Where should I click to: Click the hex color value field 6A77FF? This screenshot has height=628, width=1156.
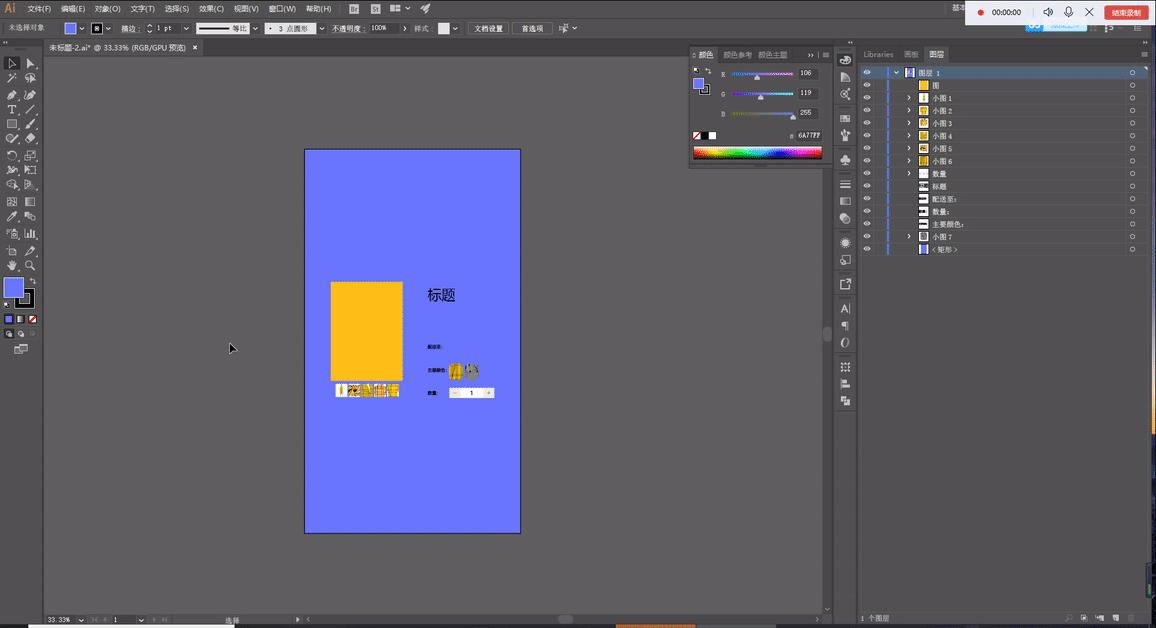(x=808, y=135)
